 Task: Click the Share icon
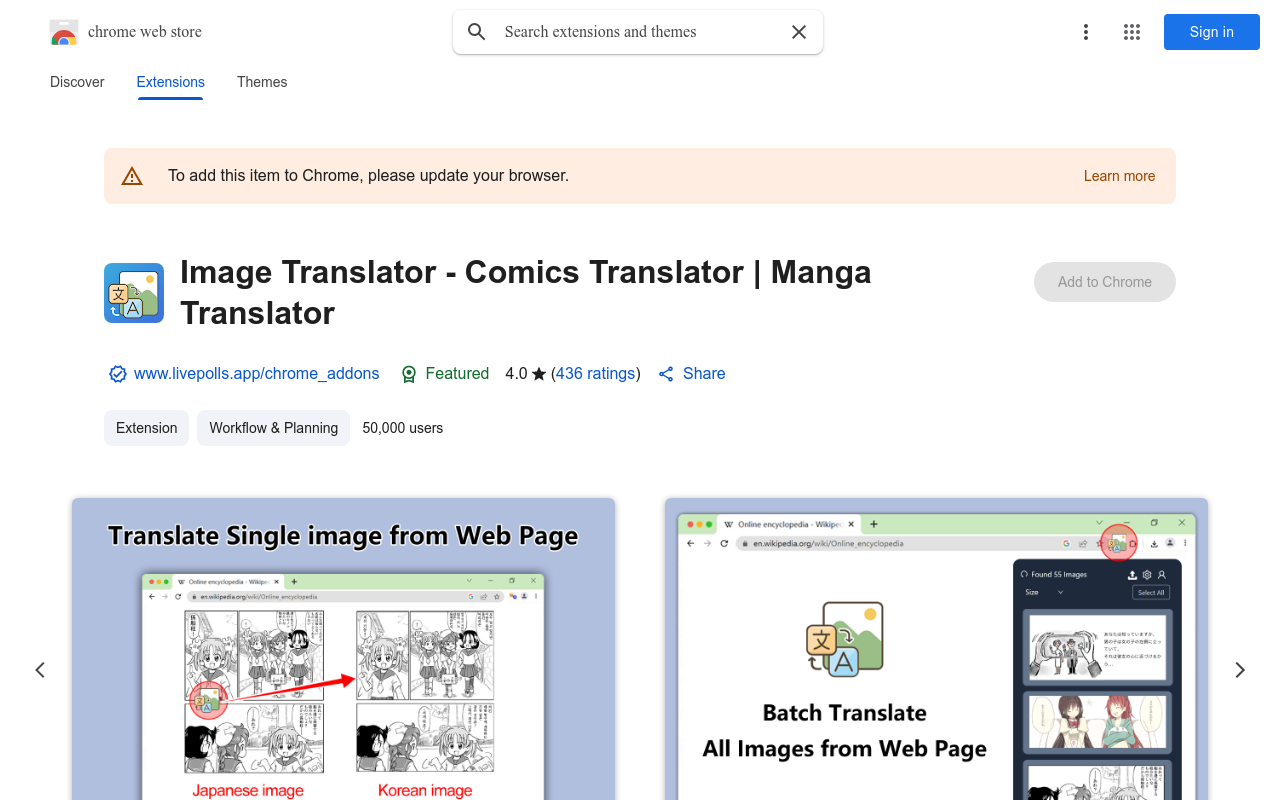[666, 374]
